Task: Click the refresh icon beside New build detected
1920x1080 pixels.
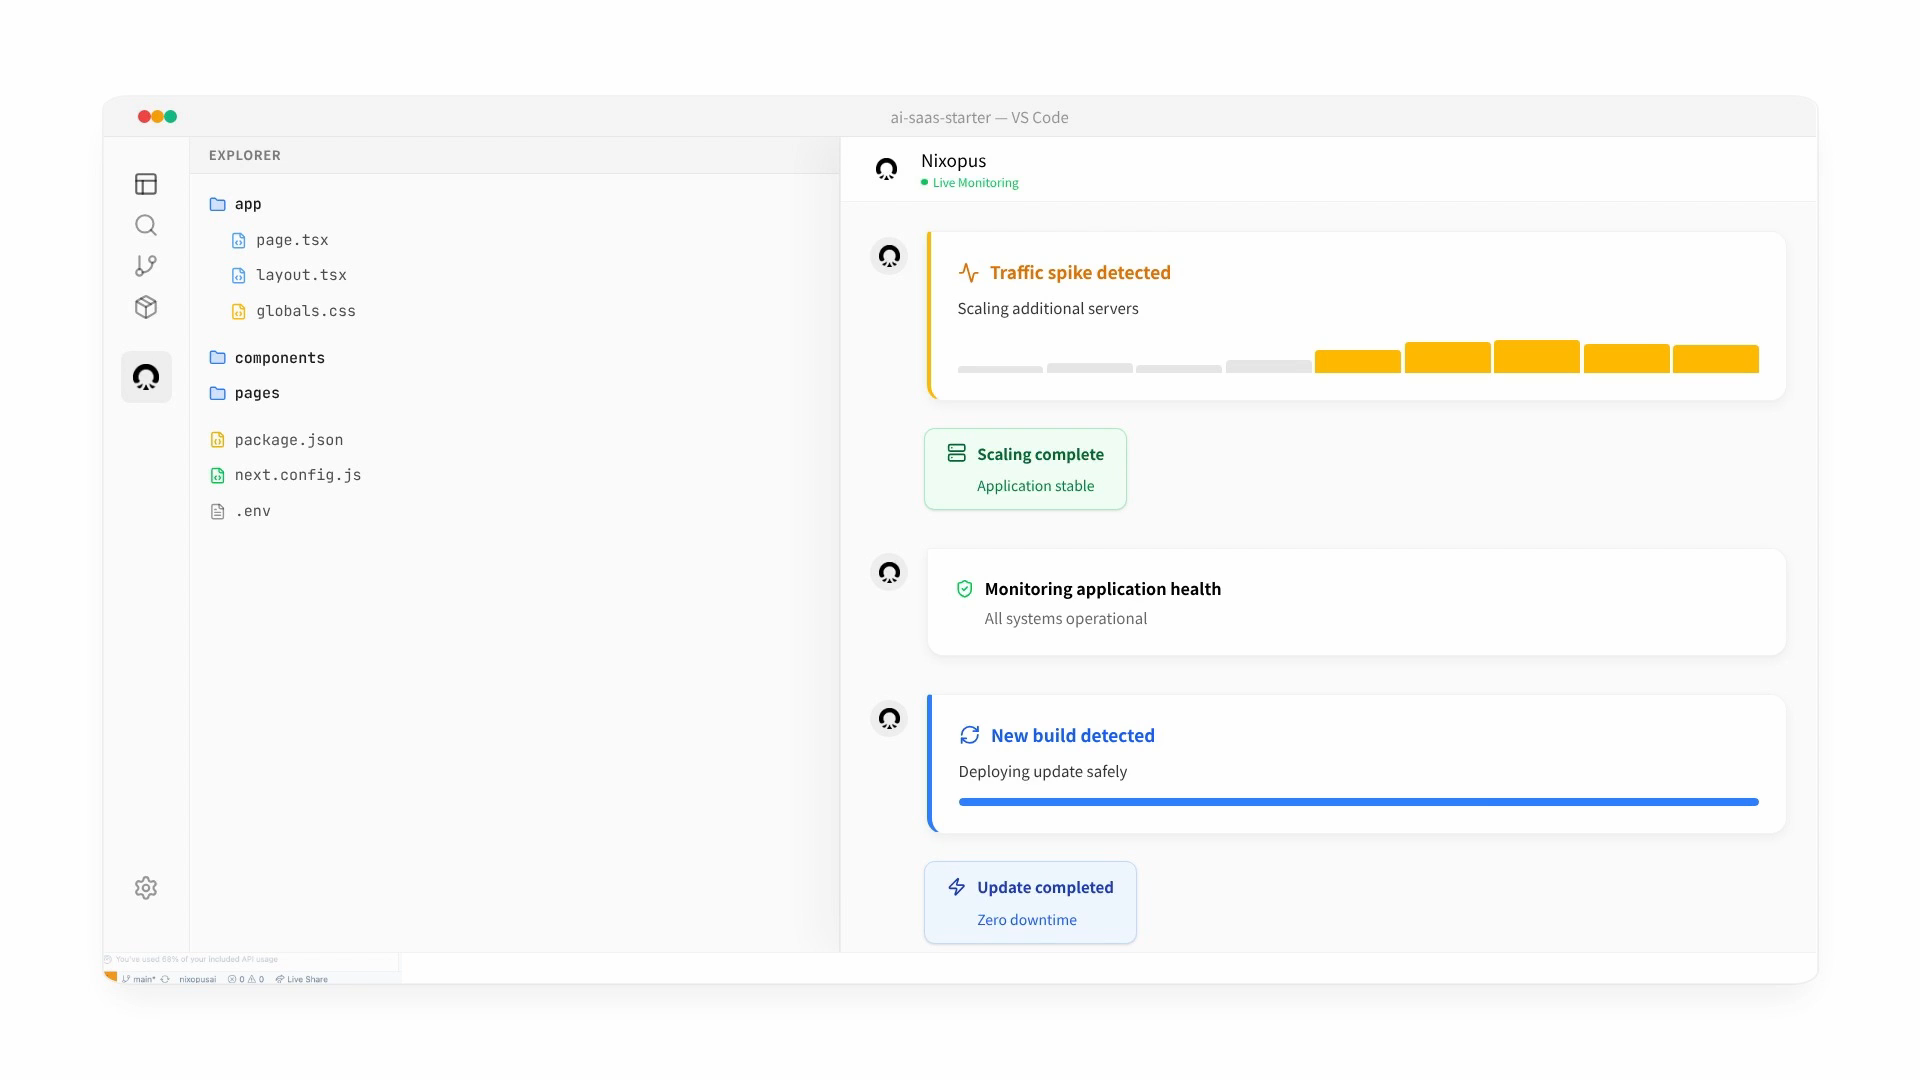Action: [x=969, y=735]
